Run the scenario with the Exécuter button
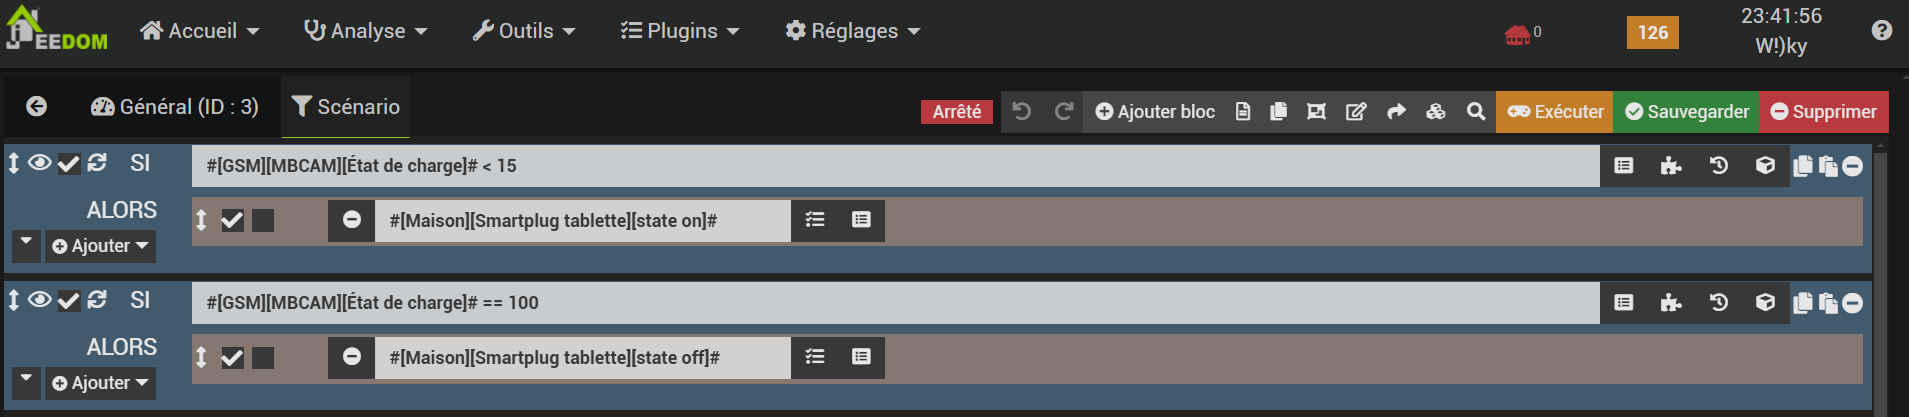The width and height of the screenshot is (1909, 417). (x=1554, y=111)
